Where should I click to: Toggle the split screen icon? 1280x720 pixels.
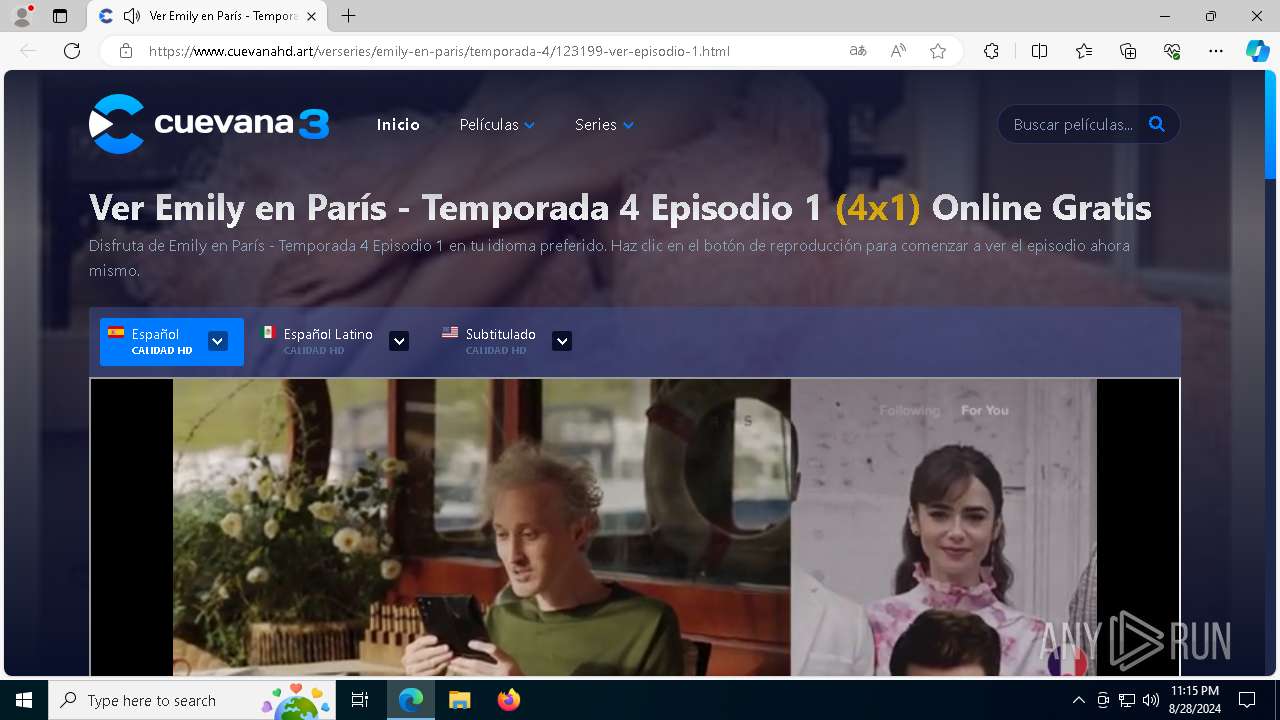coord(1039,51)
